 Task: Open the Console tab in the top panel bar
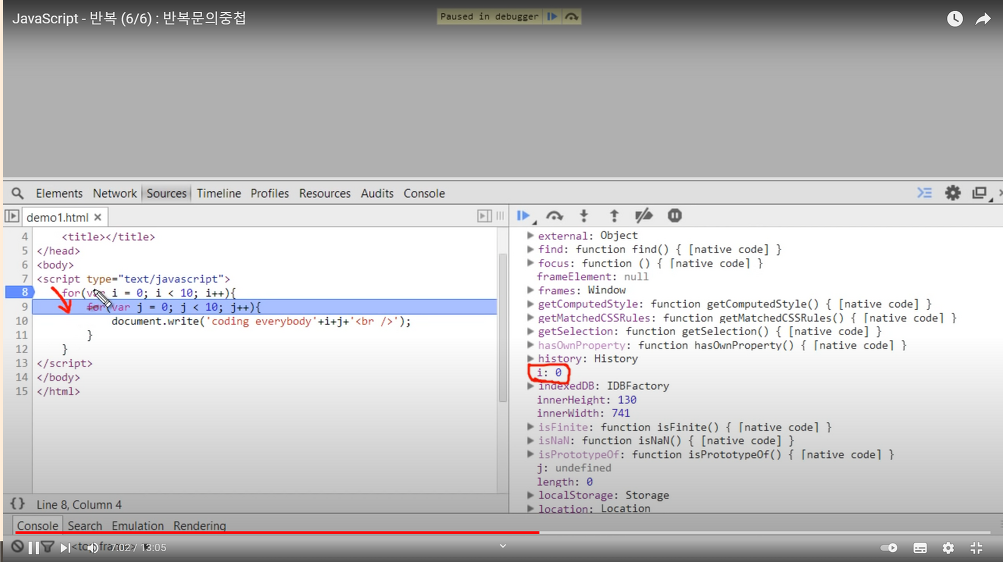pyautogui.click(x=423, y=193)
